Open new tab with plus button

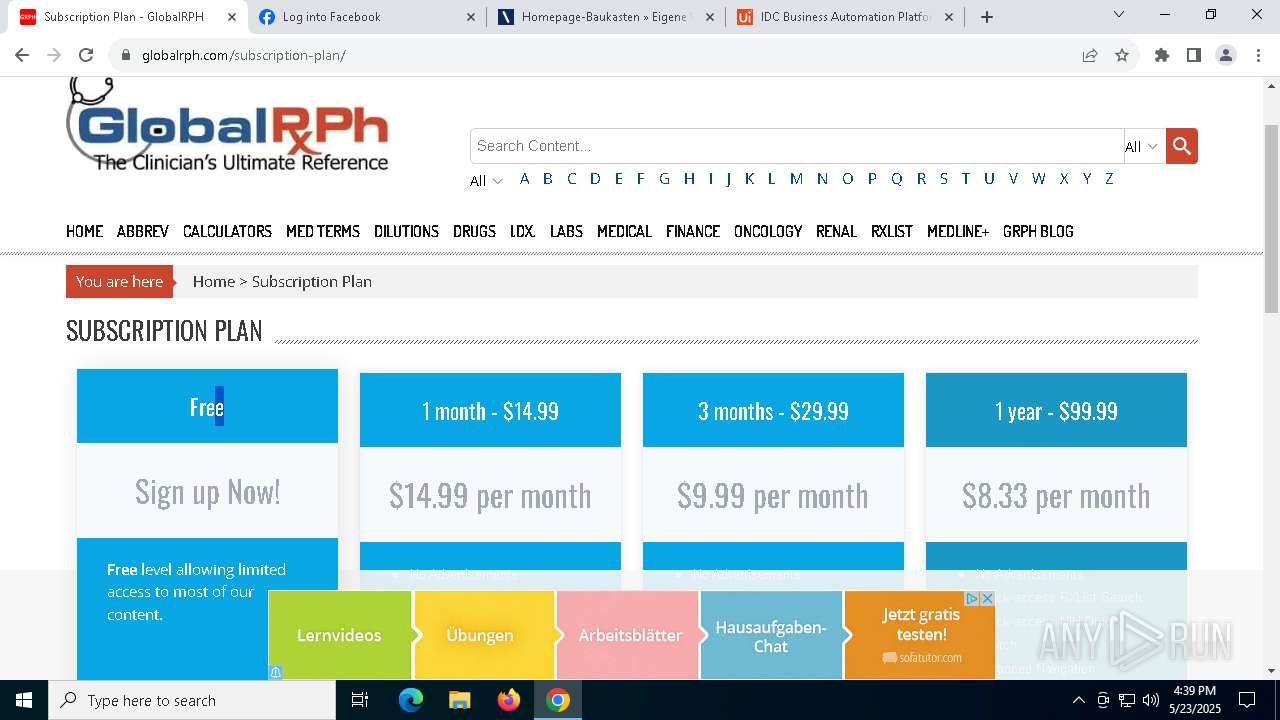(987, 17)
